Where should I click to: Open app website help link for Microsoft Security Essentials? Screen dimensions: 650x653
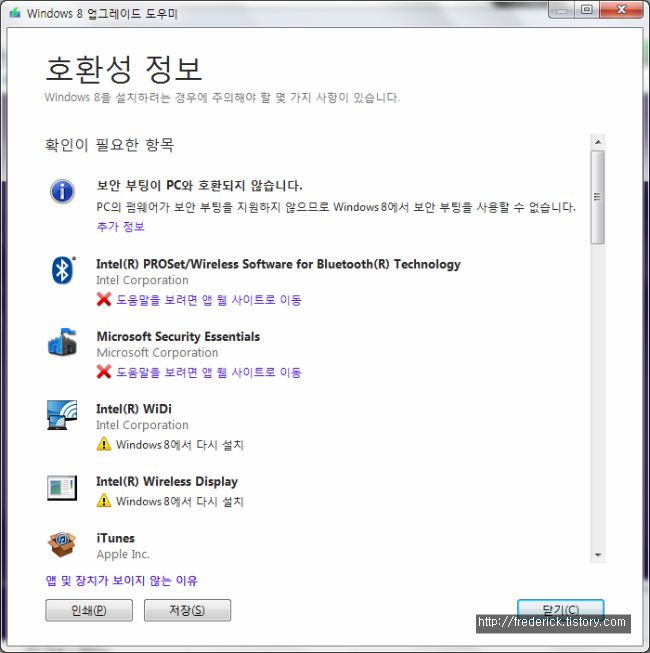(x=209, y=372)
